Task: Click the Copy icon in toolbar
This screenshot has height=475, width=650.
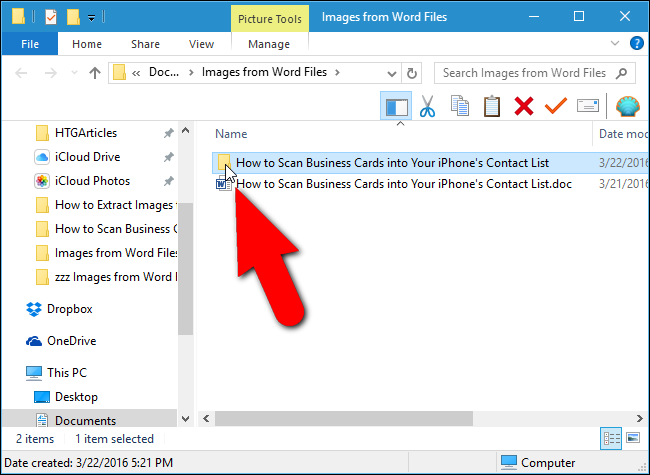Action: click(x=459, y=106)
